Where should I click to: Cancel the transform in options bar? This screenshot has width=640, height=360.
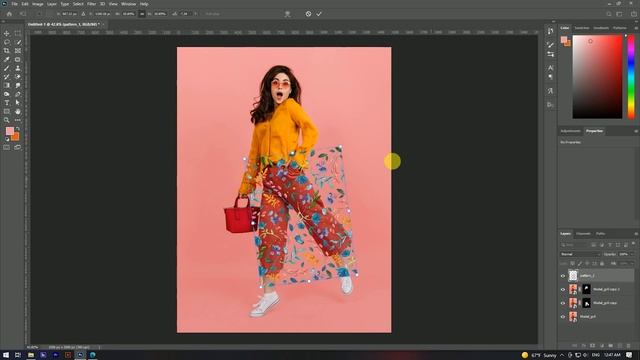pyautogui.click(x=308, y=14)
